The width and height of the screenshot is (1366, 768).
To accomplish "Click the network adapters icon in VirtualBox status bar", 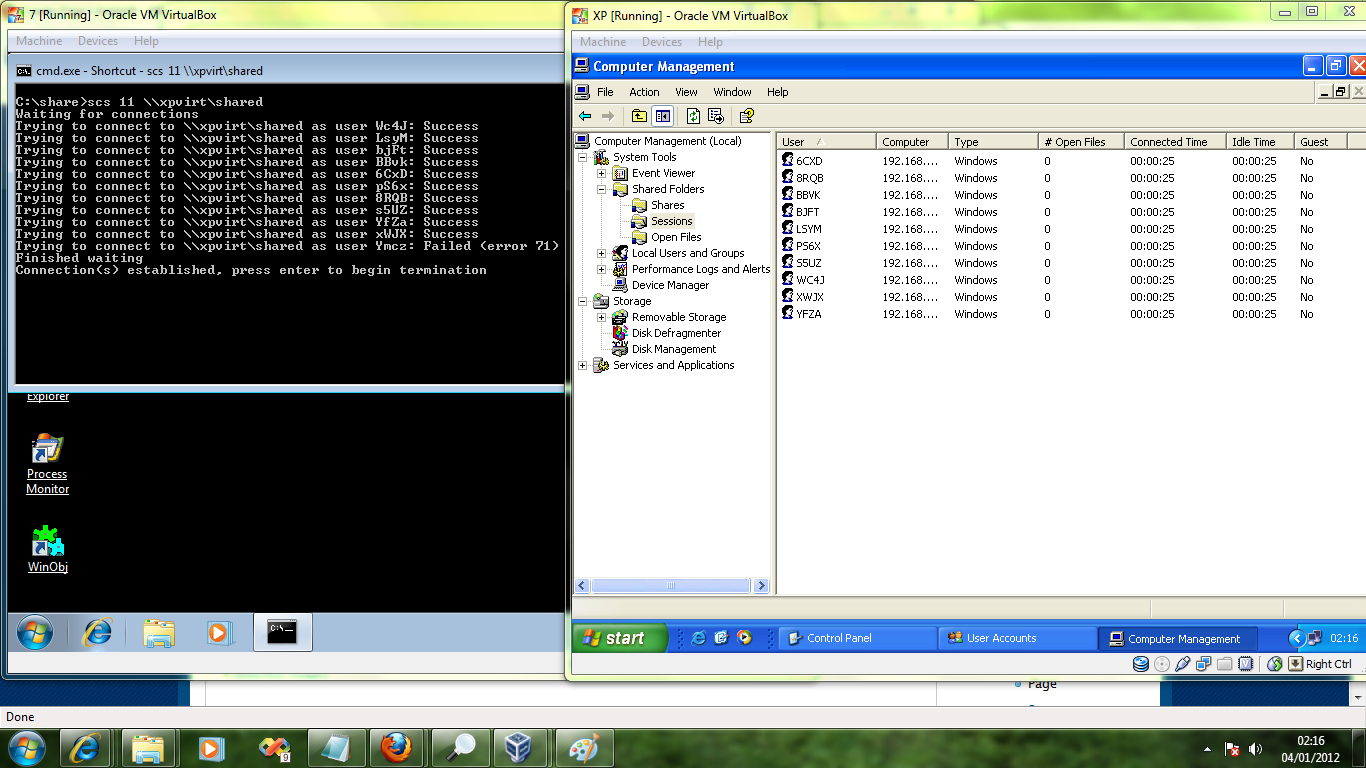I will click(1203, 663).
